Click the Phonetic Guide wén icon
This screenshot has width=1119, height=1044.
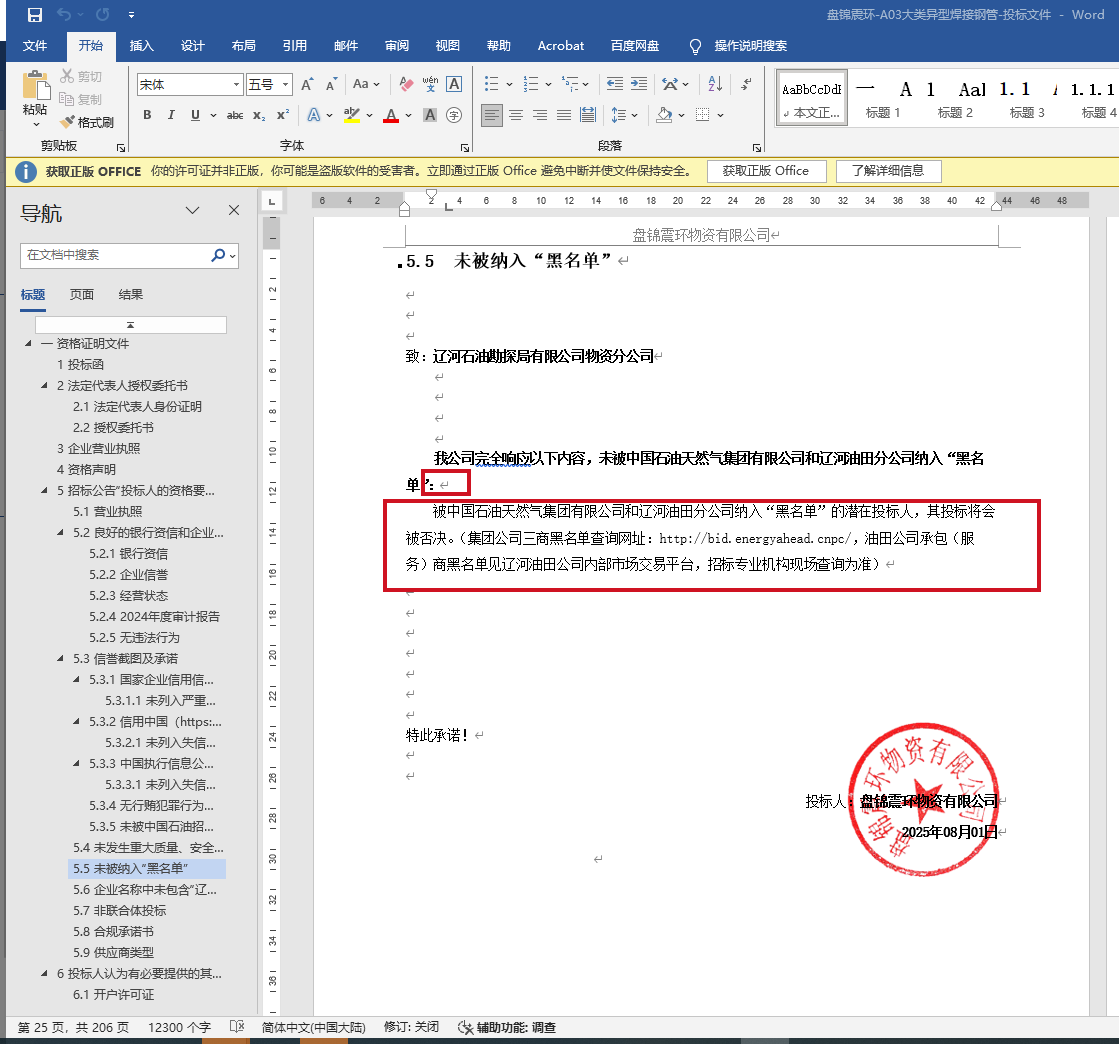coord(430,84)
